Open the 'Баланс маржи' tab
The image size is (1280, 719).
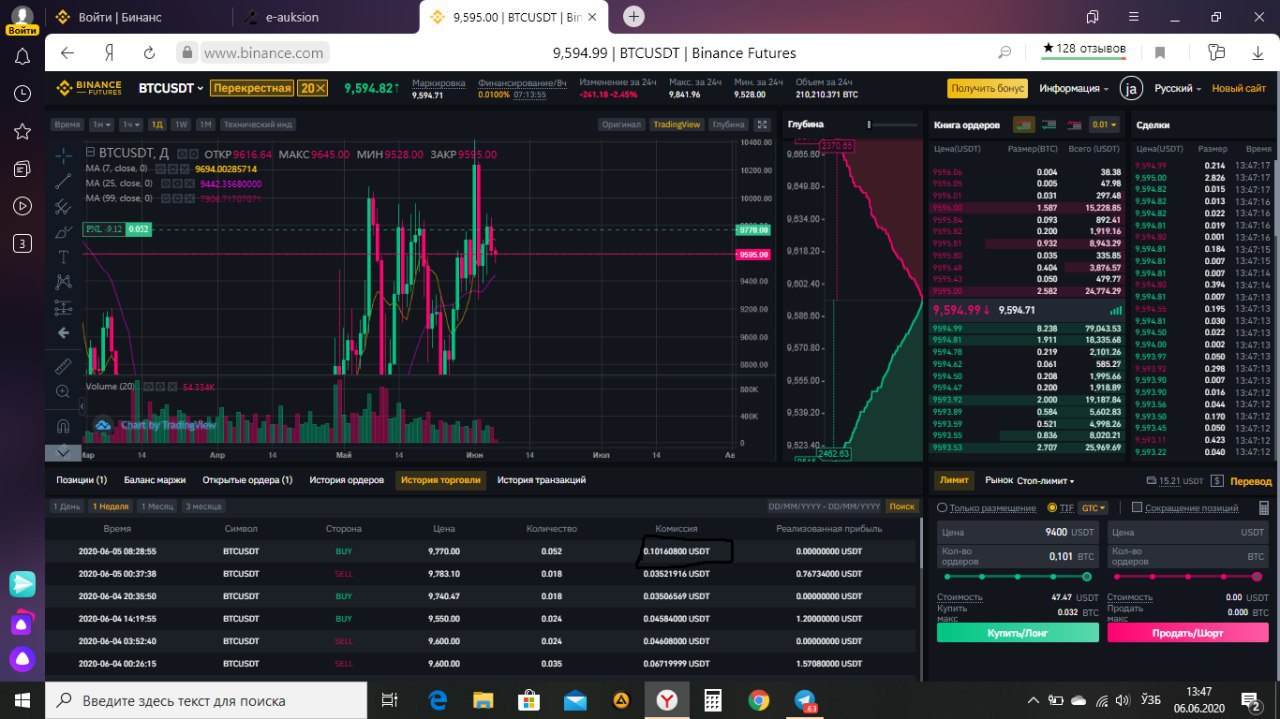coord(154,480)
